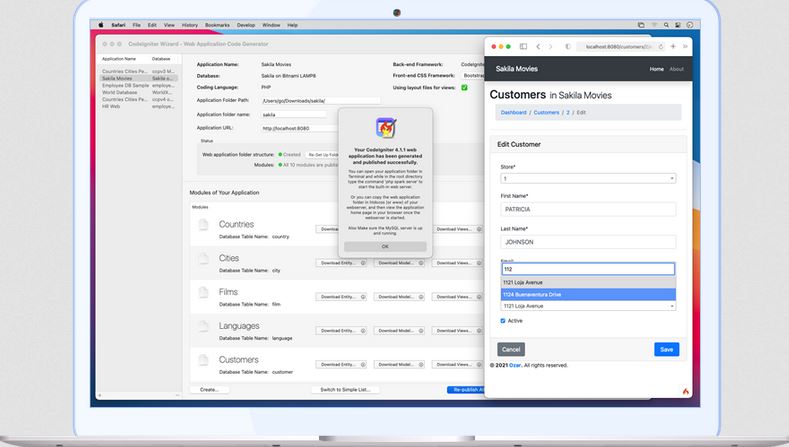Image resolution: width=789 pixels, height=447 pixels.
Task: Click the localhost address bar
Action: (618, 46)
